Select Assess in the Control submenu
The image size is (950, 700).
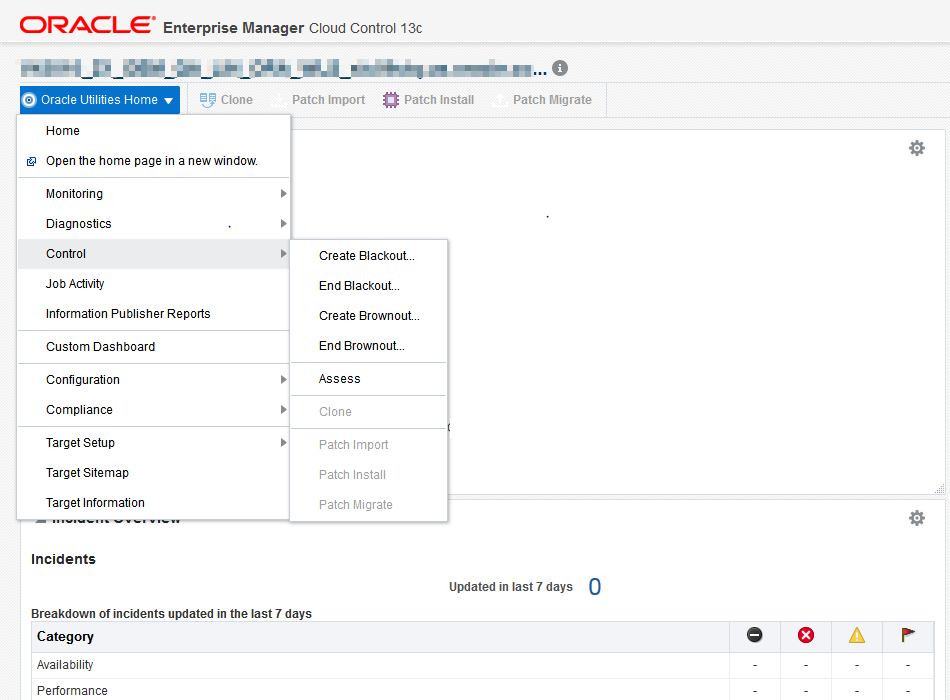[x=368, y=379]
